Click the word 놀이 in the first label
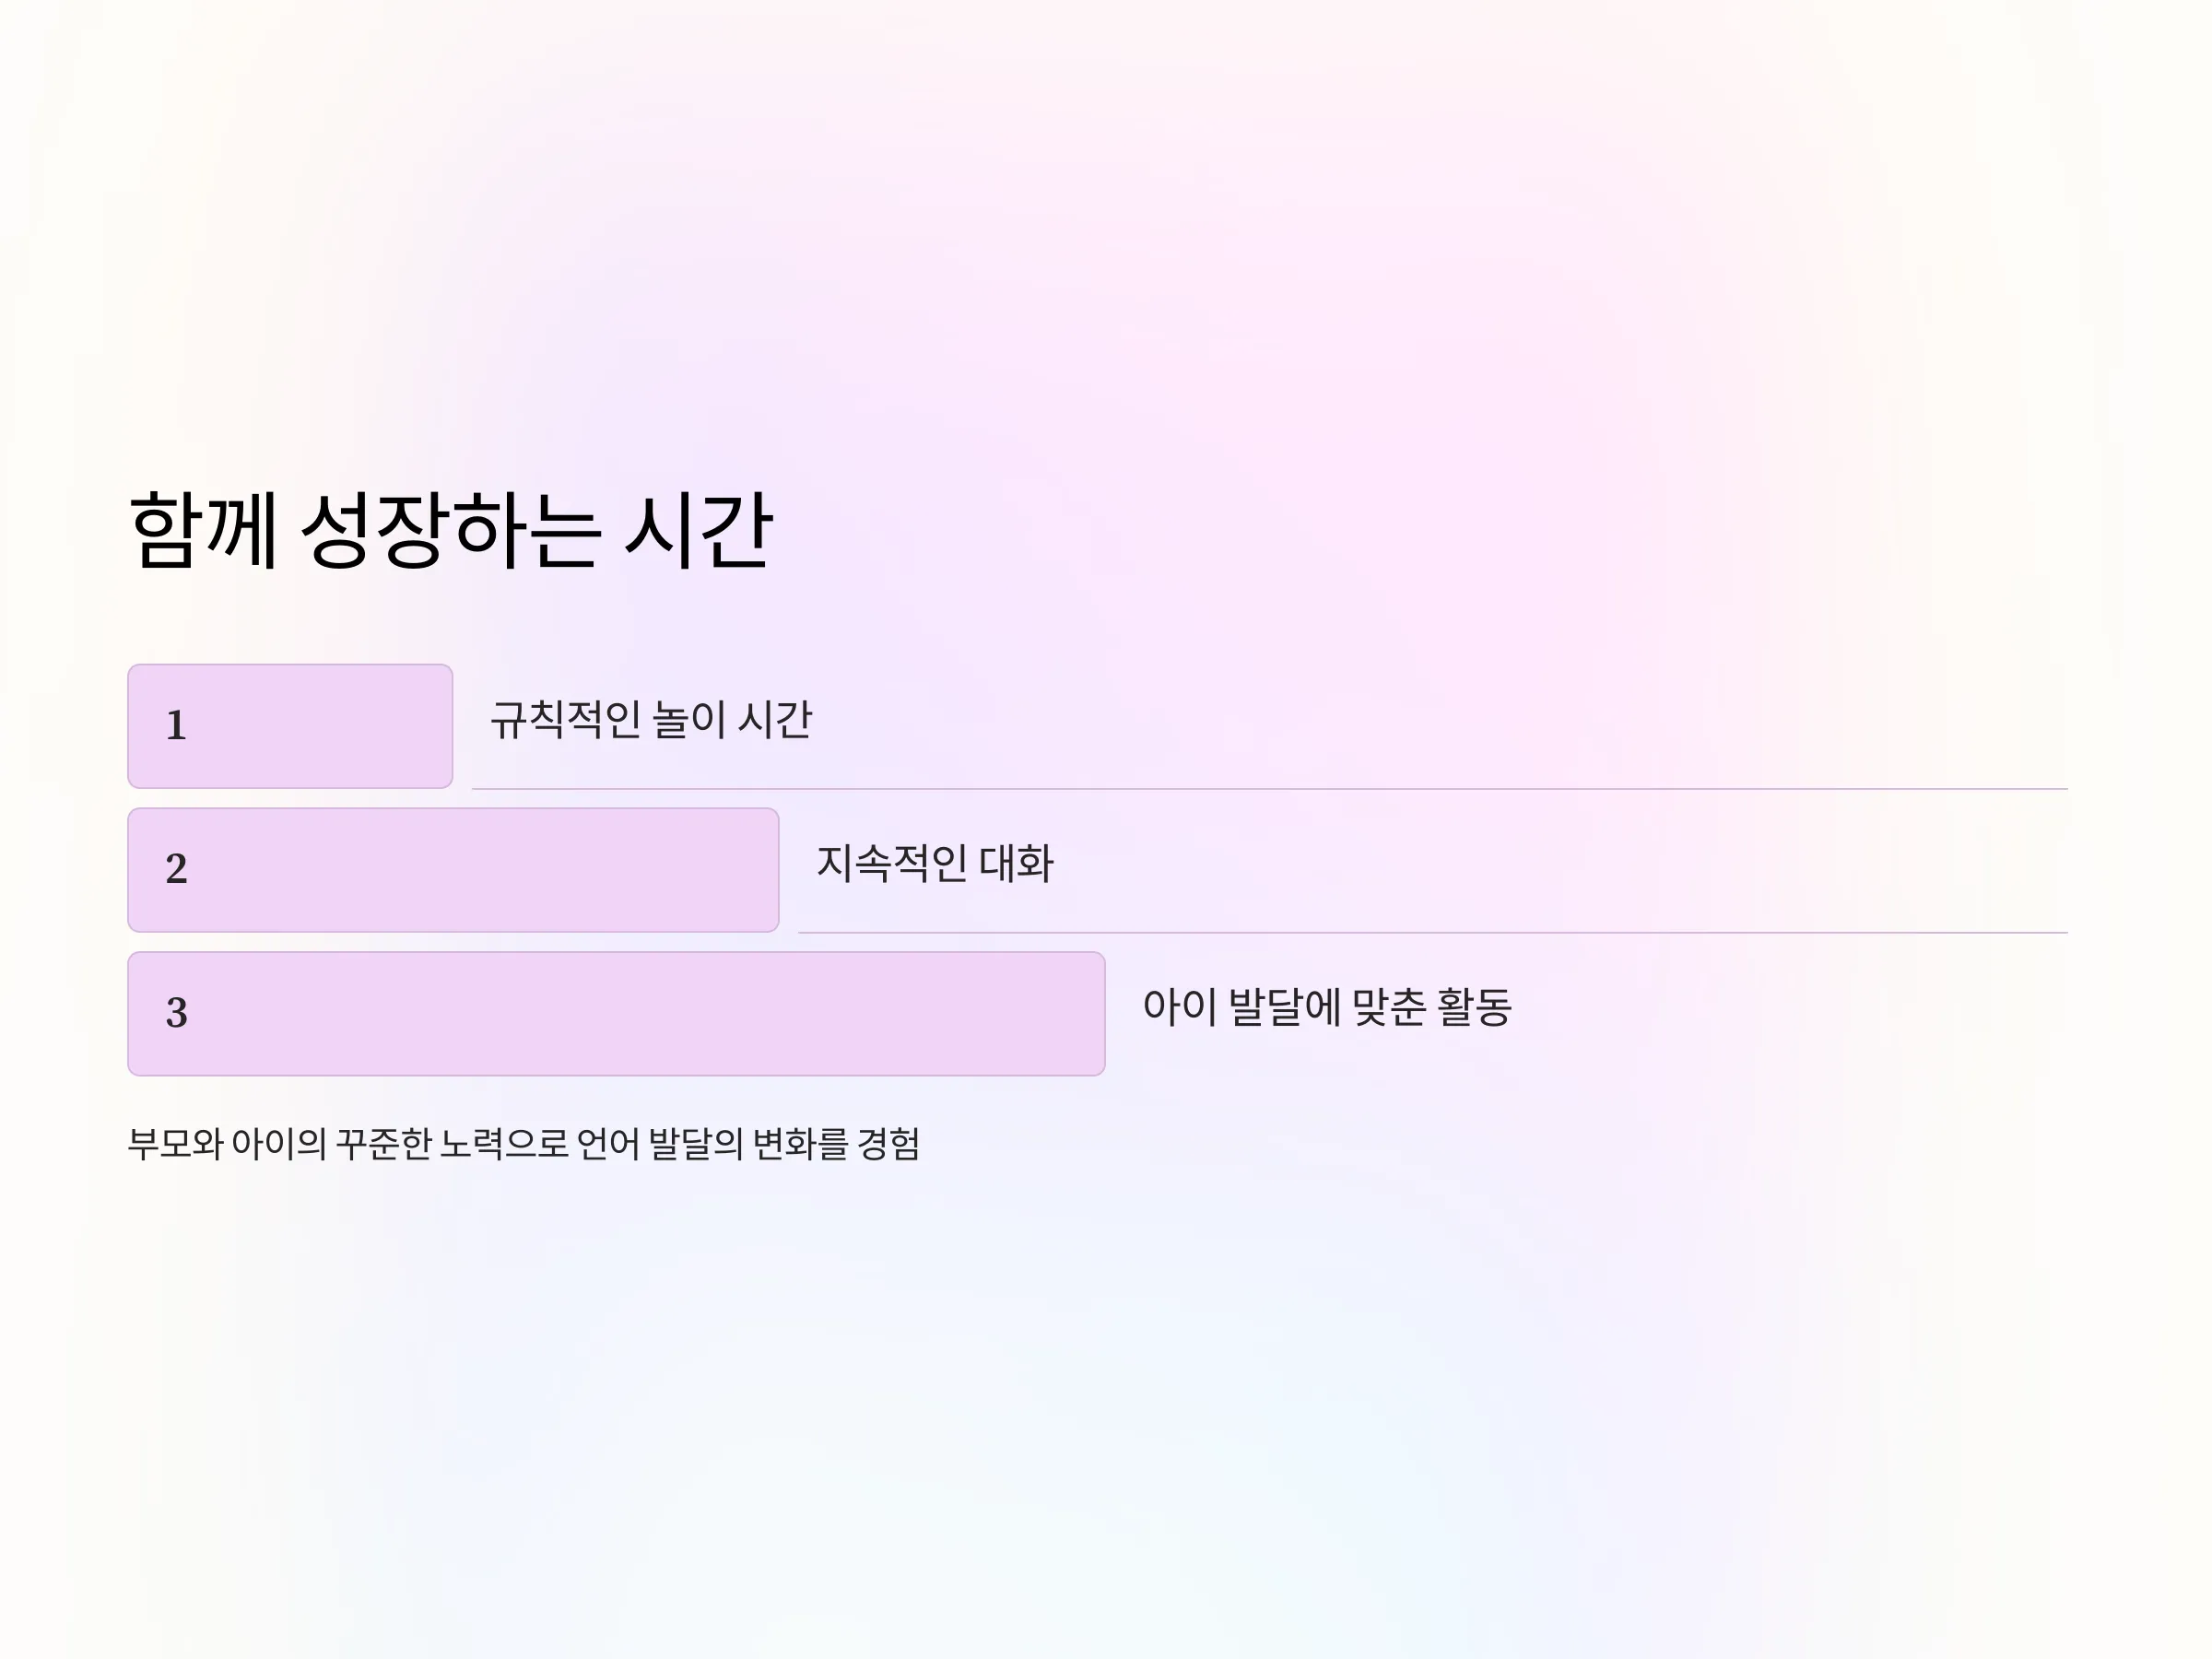 click(x=689, y=720)
